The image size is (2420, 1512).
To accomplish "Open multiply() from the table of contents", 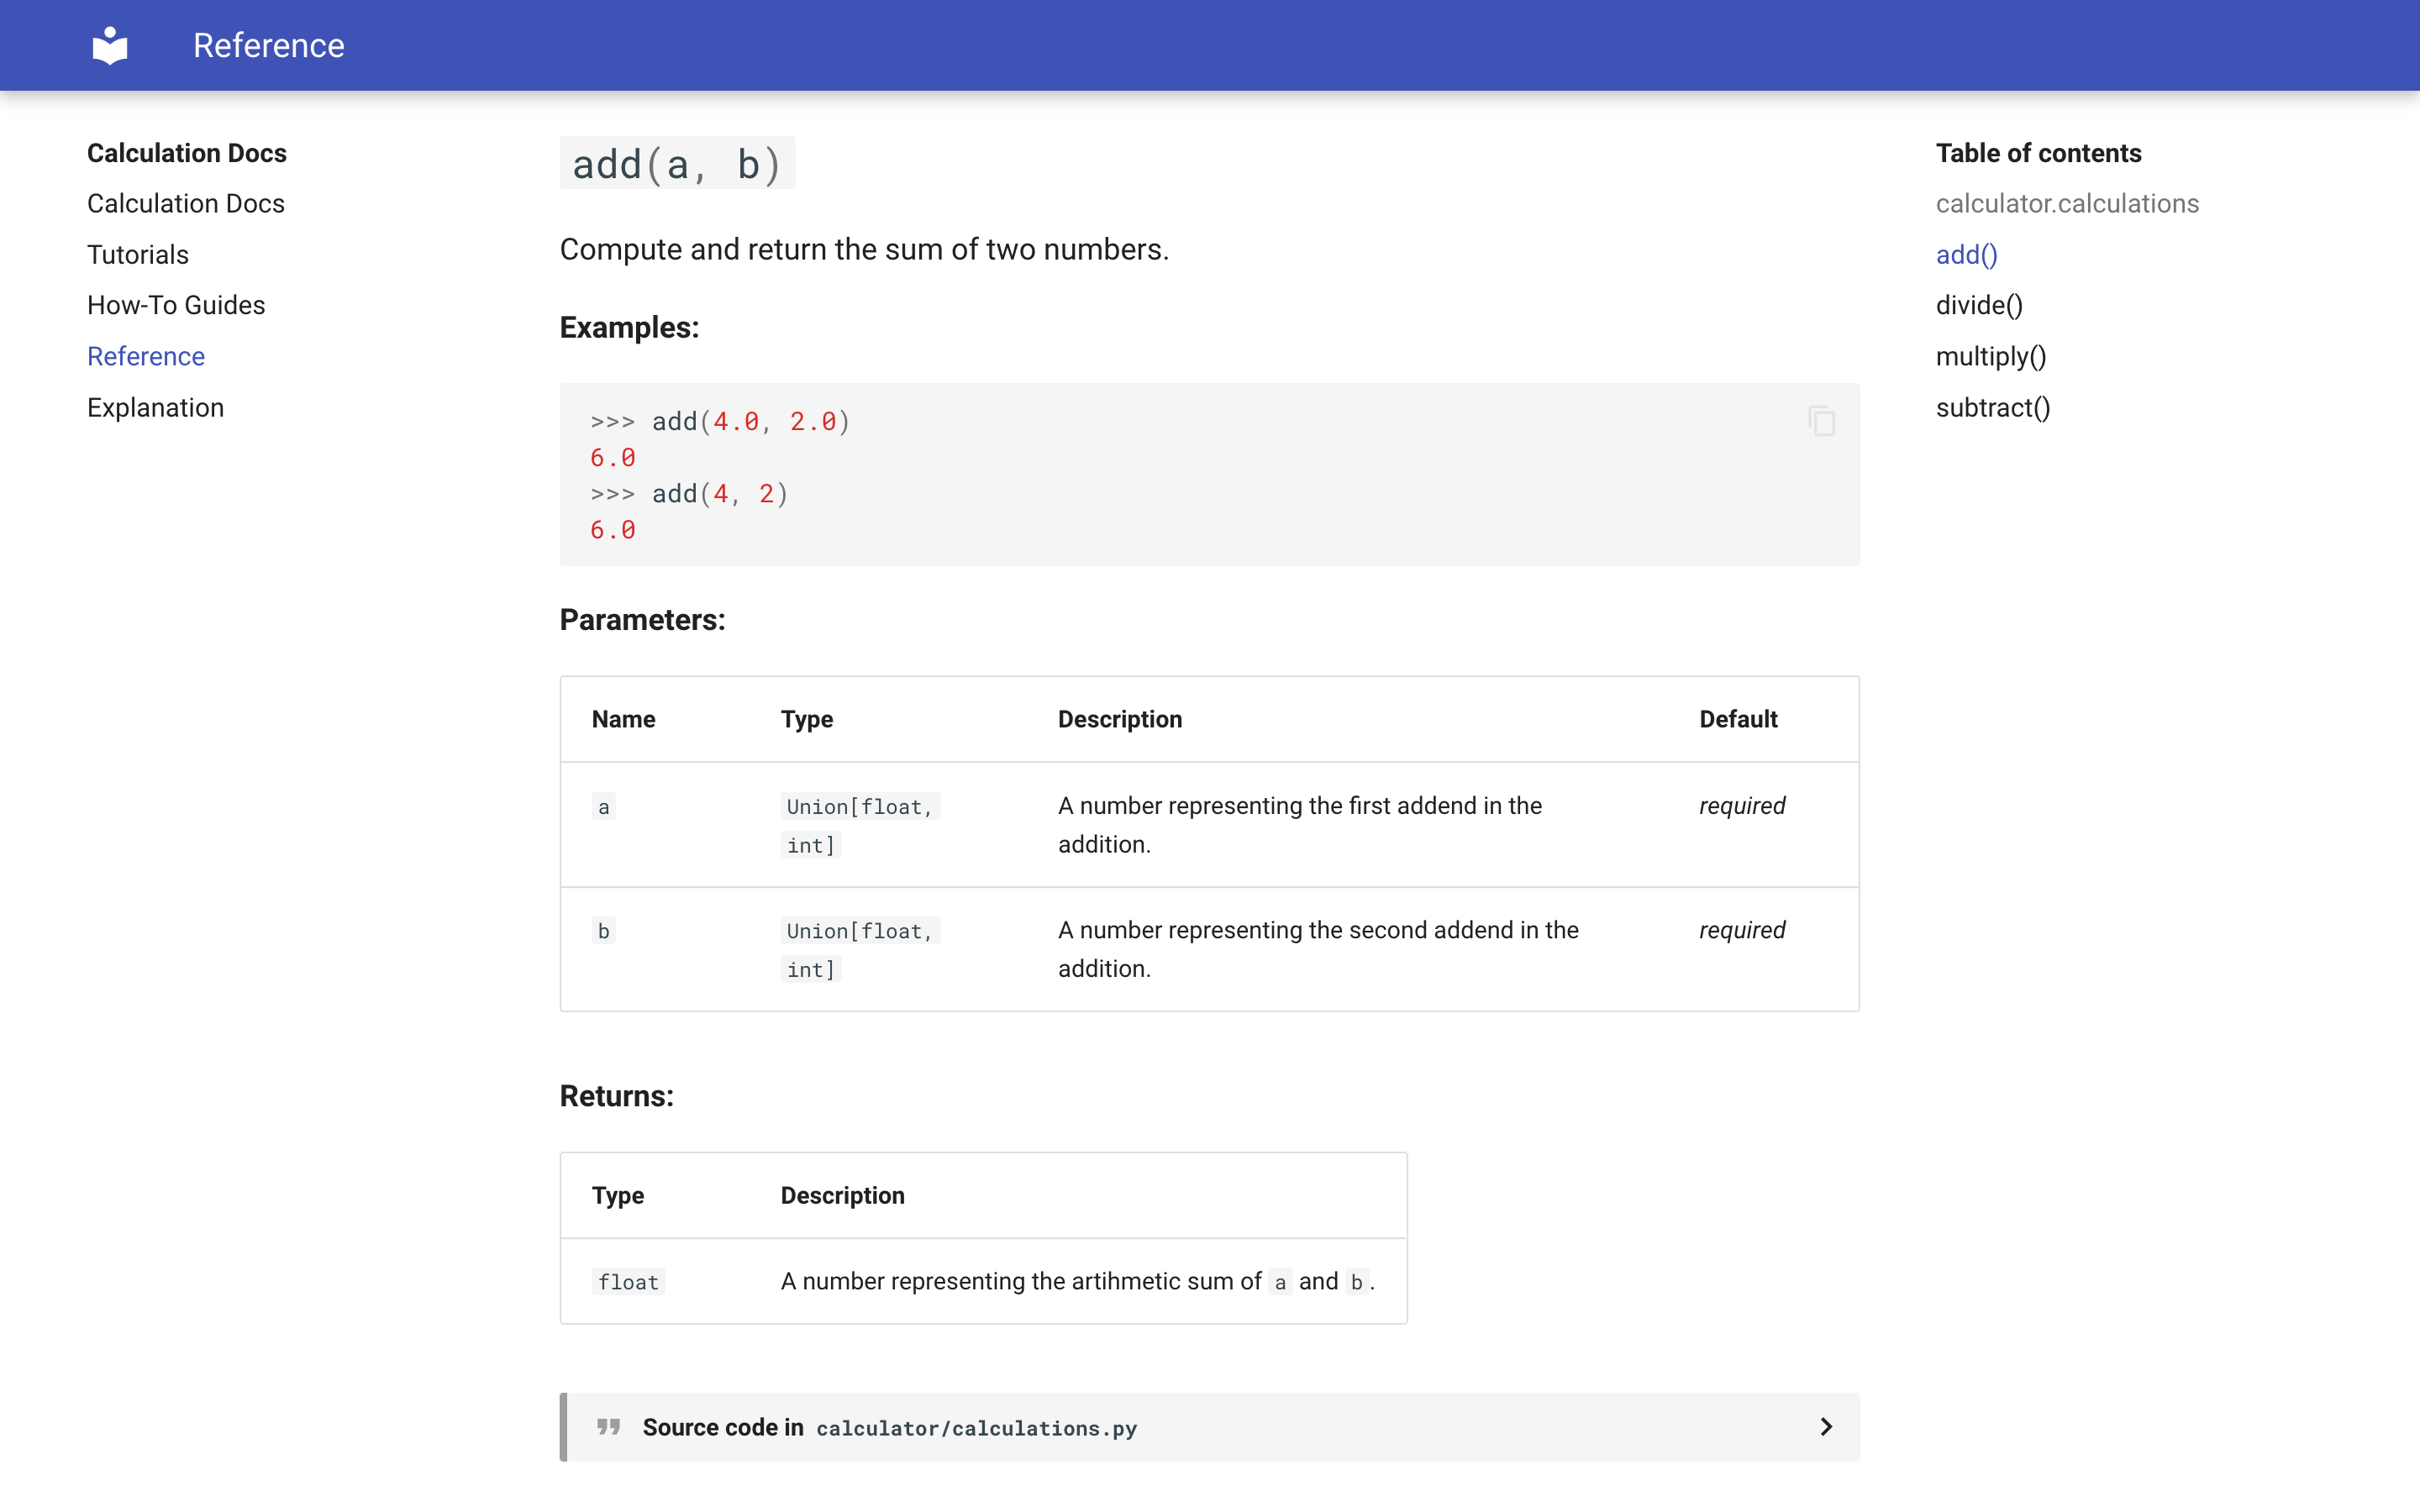I will pos(1989,356).
